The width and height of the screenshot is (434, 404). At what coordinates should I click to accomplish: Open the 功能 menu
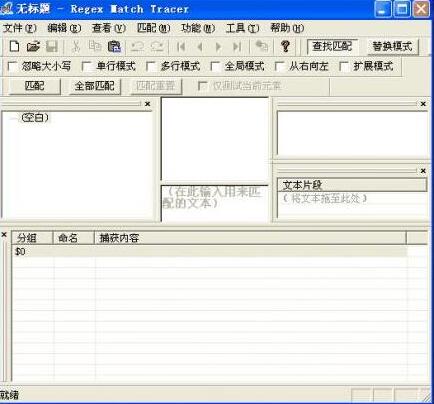[198, 28]
